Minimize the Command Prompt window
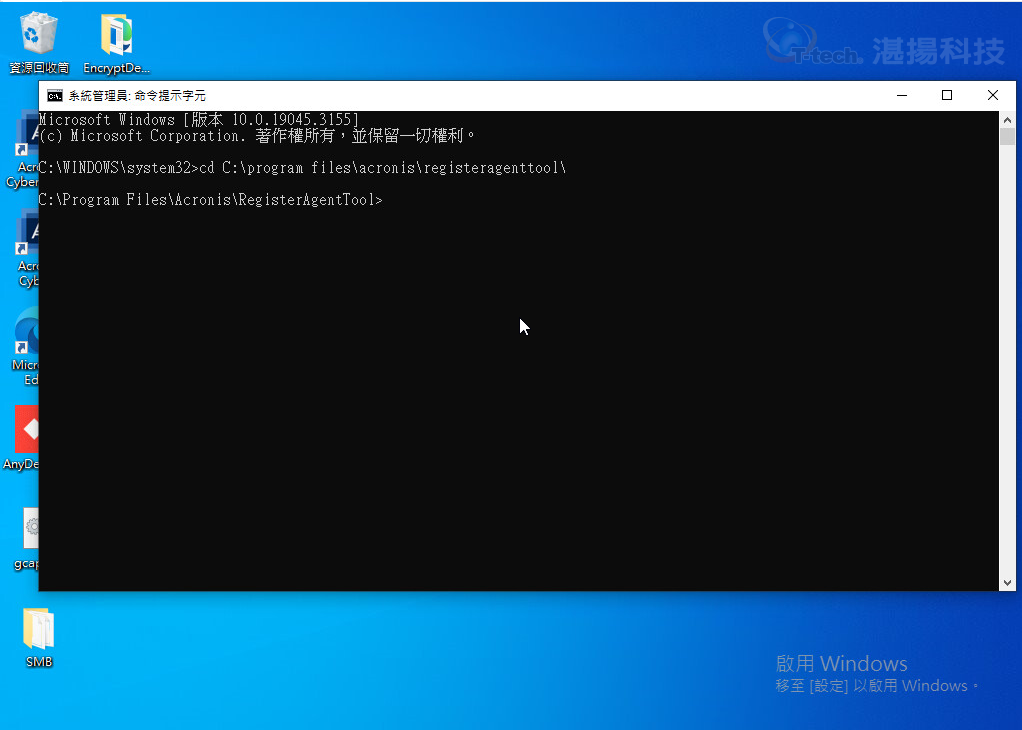1022x730 pixels. [902, 95]
